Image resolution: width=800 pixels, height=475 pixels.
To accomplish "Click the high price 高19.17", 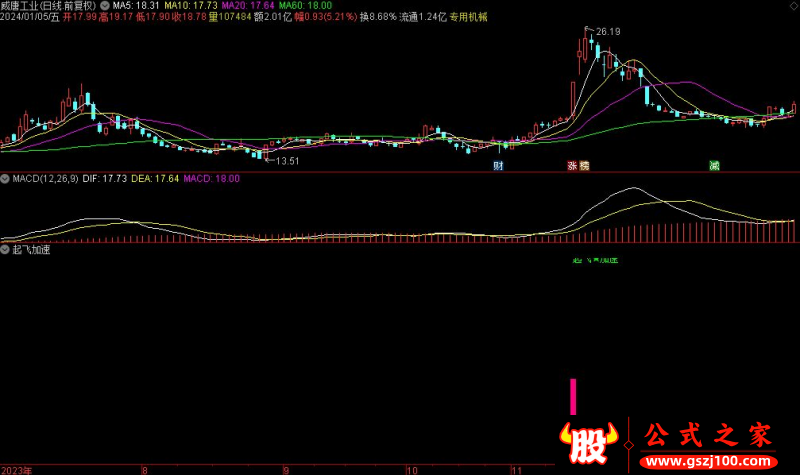I will click(116, 17).
